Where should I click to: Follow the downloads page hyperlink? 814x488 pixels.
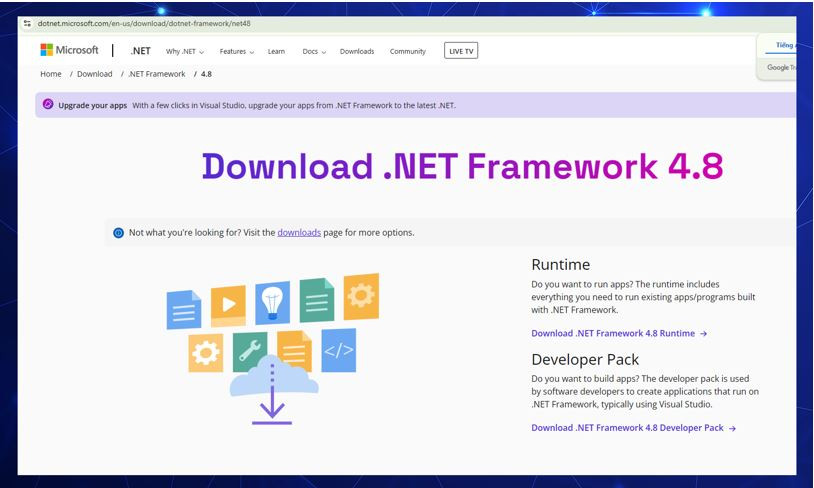pos(299,233)
